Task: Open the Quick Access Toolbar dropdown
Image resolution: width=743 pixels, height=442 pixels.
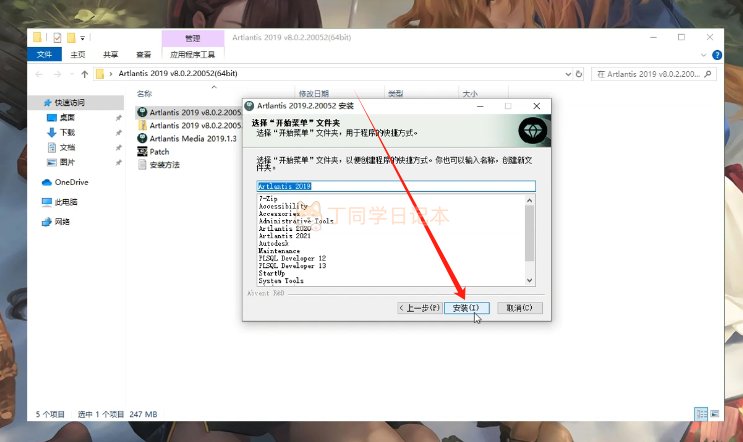Action: (82, 38)
